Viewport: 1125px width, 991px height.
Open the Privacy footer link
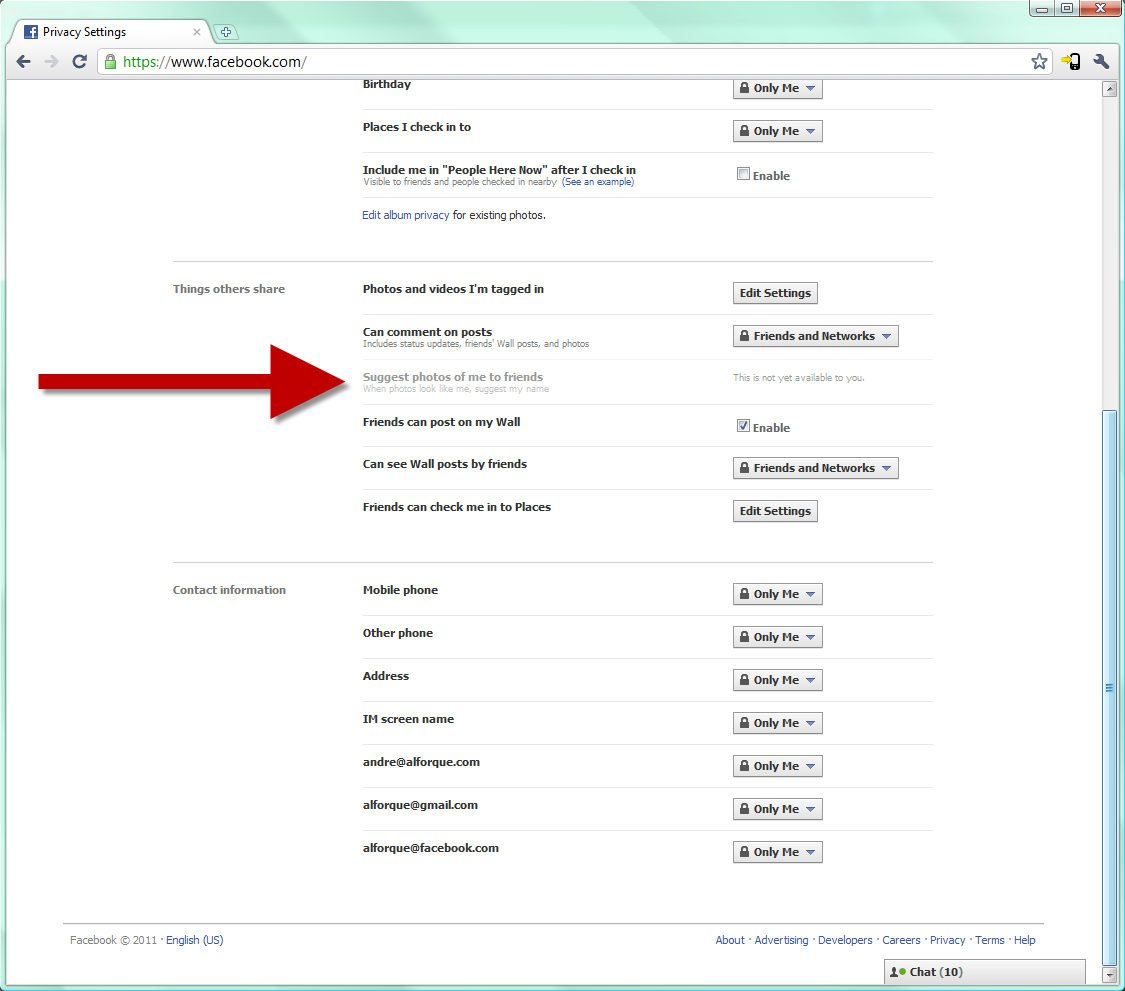pyautogui.click(x=947, y=940)
